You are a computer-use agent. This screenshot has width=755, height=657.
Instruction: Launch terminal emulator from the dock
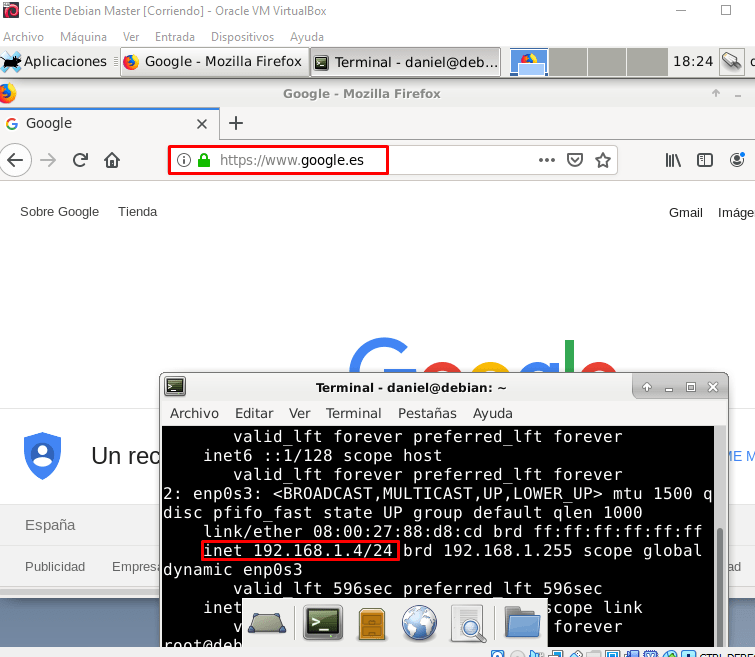point(324,623)
